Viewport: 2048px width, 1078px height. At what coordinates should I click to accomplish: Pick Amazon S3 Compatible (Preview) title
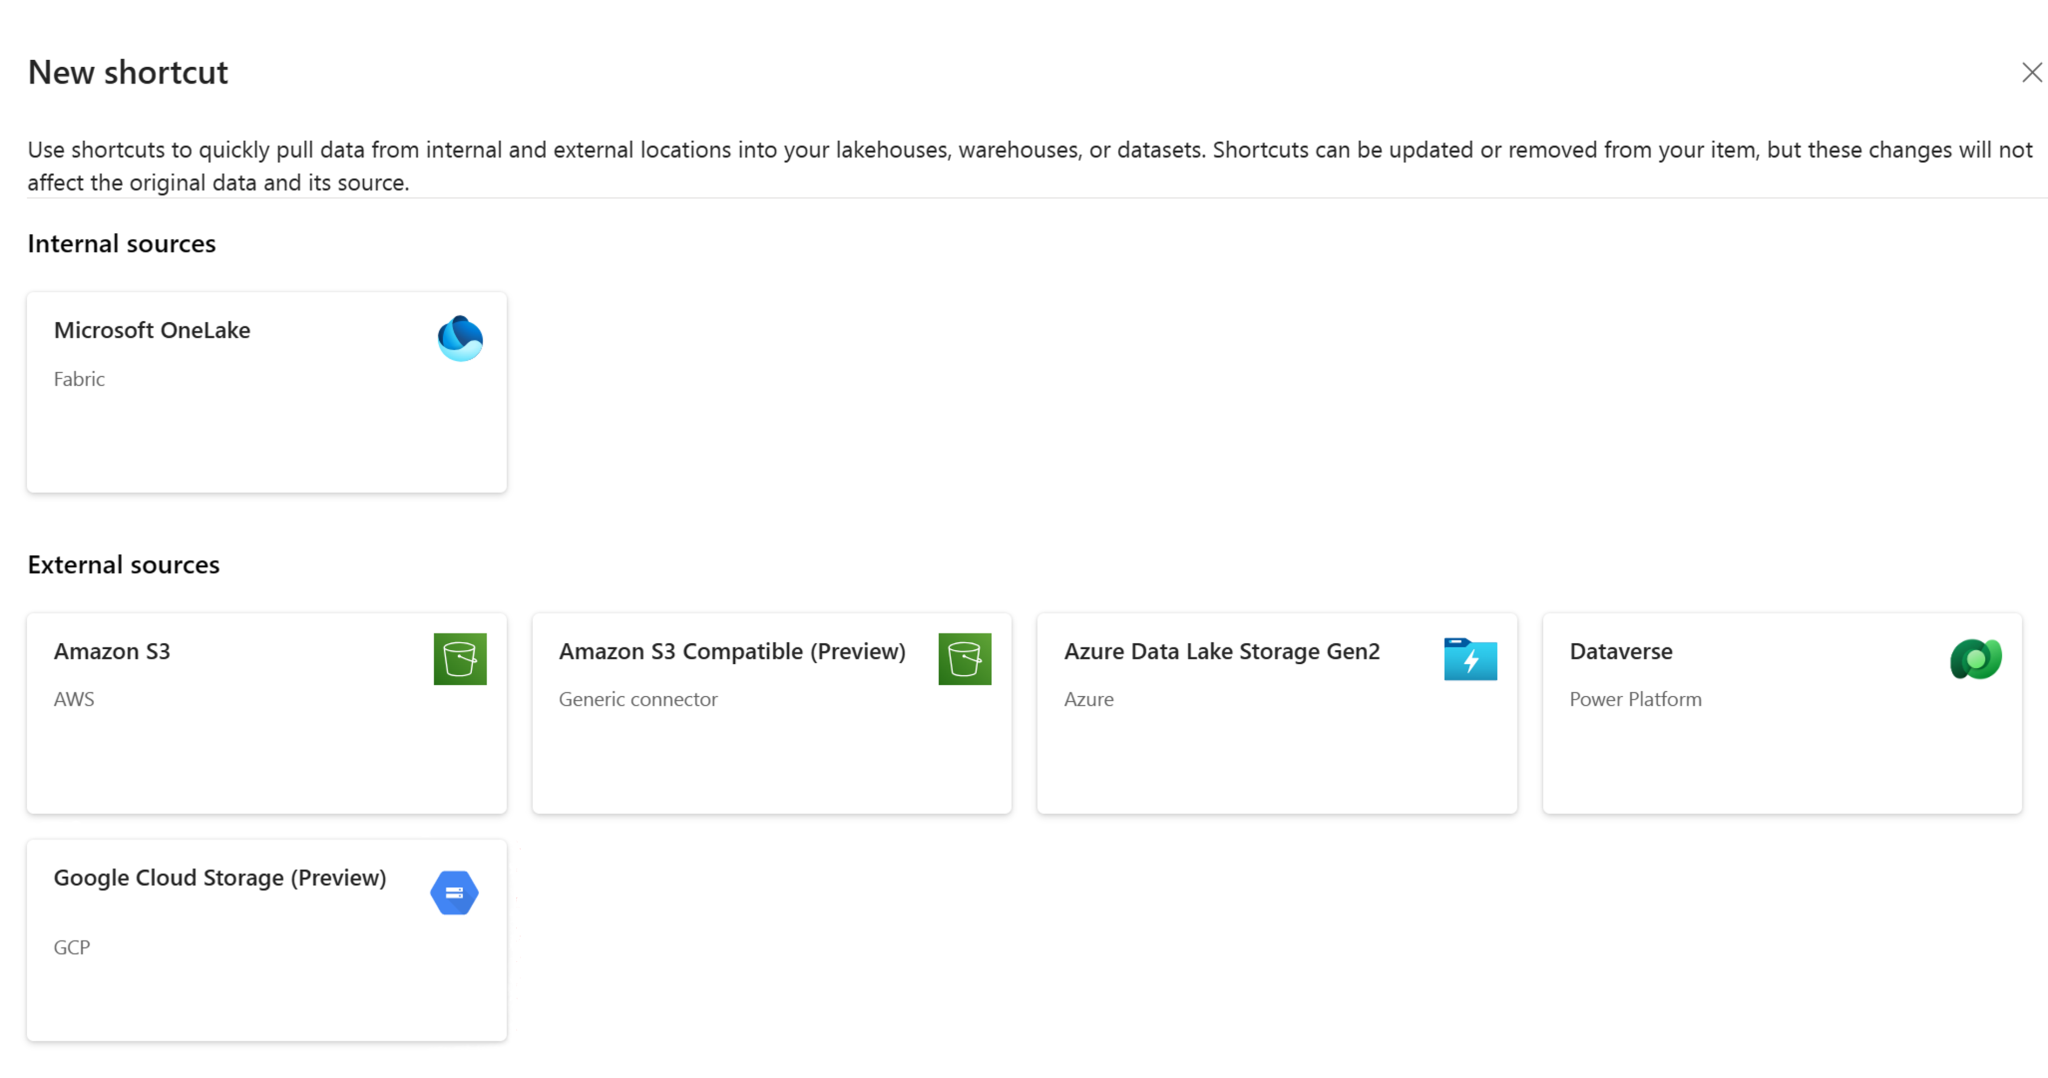click(732, 651)
